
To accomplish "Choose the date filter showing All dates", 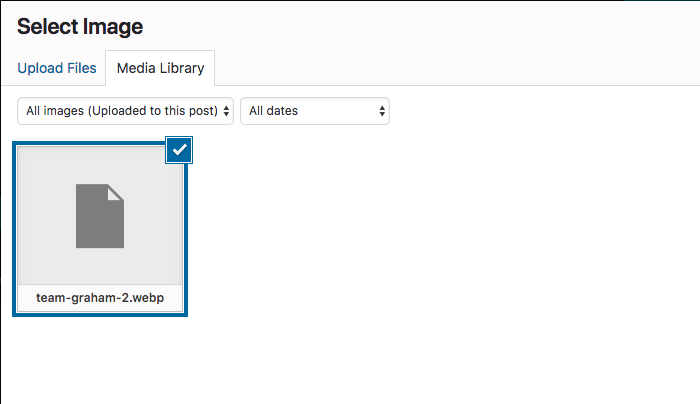I will [x=315, y=111].
